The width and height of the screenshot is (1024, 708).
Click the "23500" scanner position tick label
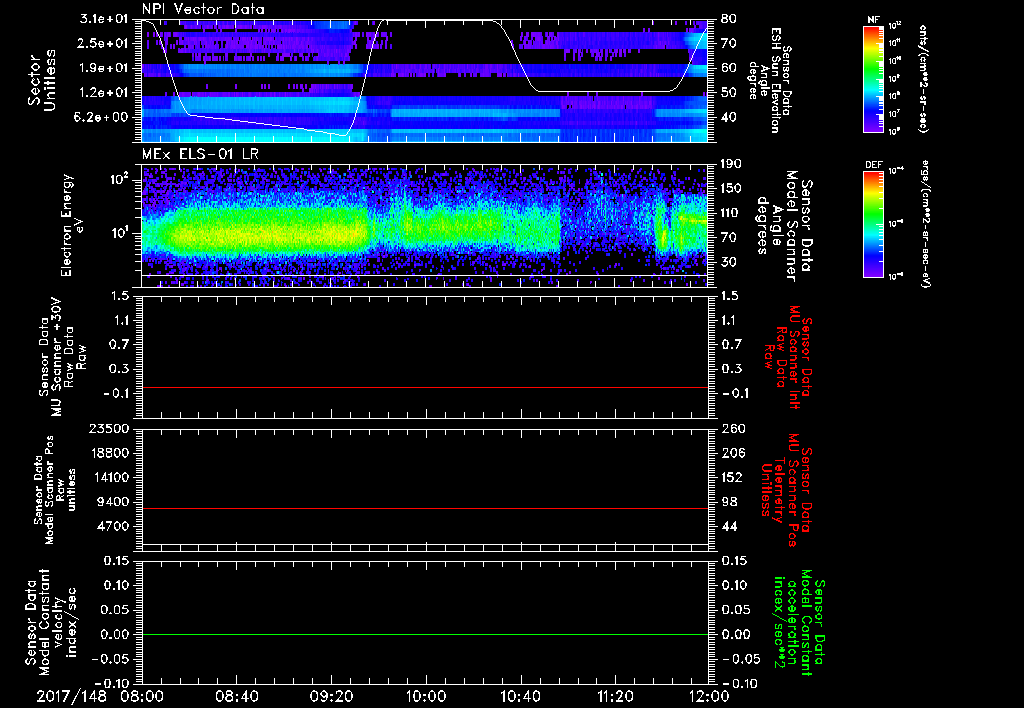(x=108, y=429)
